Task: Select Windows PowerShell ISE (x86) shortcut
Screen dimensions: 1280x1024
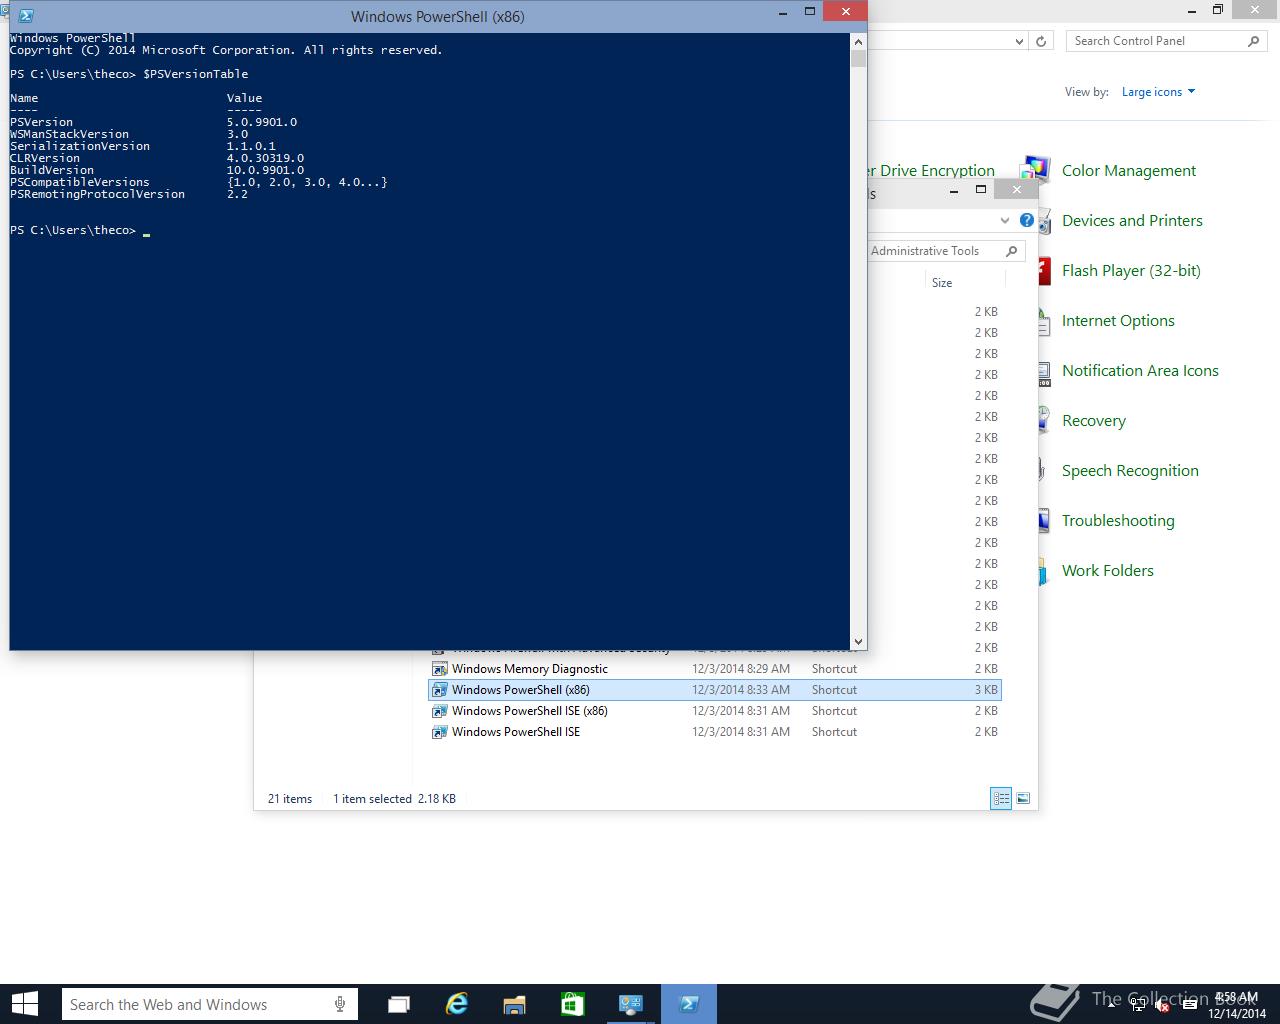Action: point(715,711)
